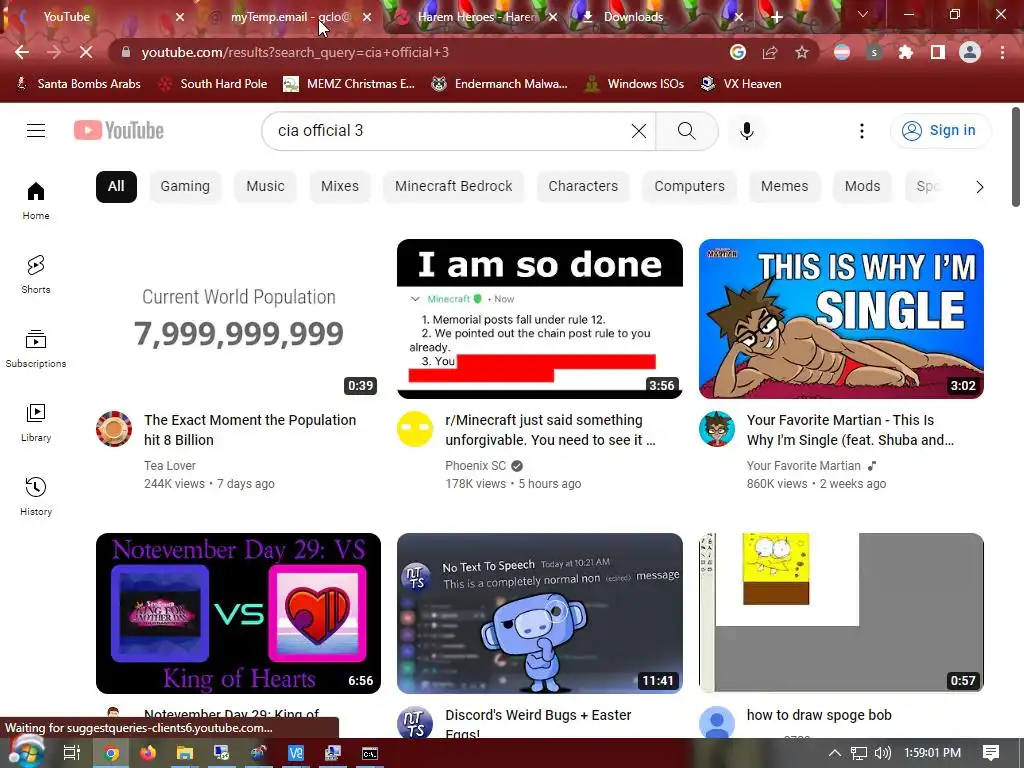Select the Computers filter chip
The width and height of the screenshot is (1024, 768).
(690, 187)
